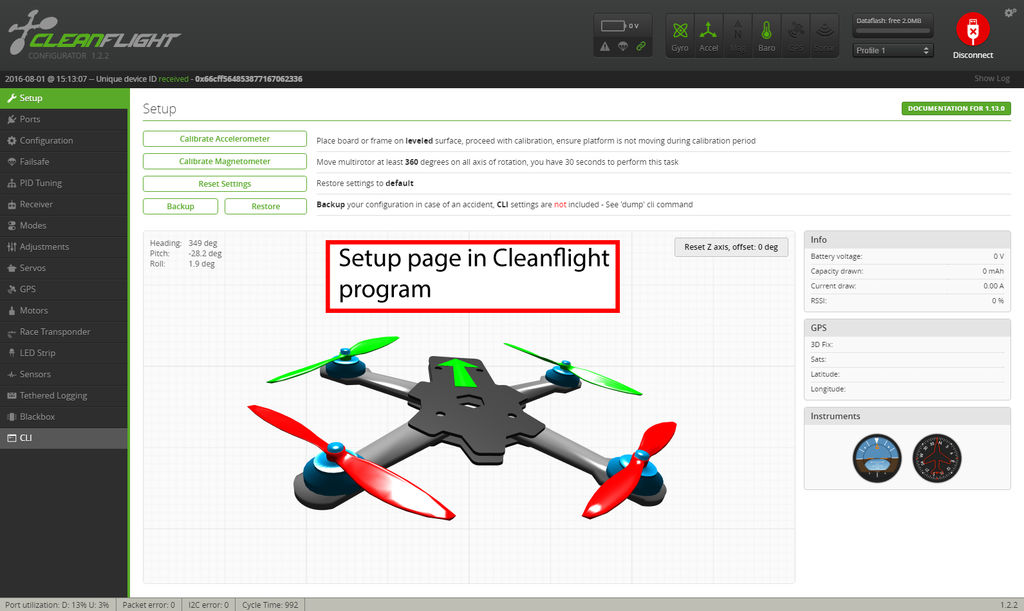Open the Blackbox tab
Screen dimensions: 1024x611
click(64, 416)
